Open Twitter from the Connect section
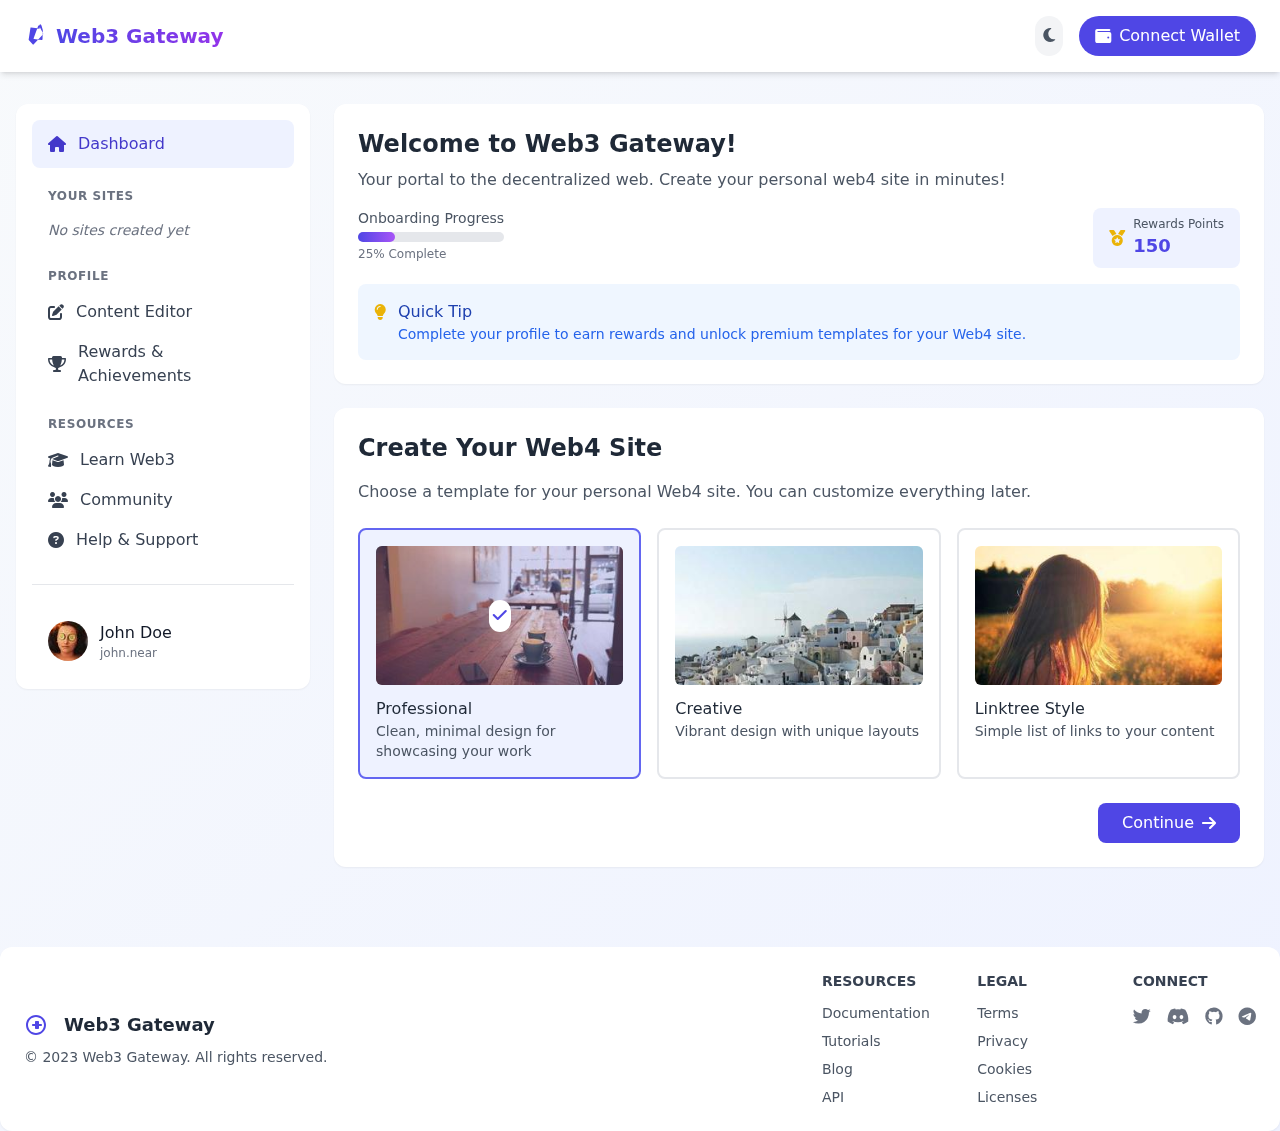This screenshot has width=1280, height=1131. point(1141,1016)
